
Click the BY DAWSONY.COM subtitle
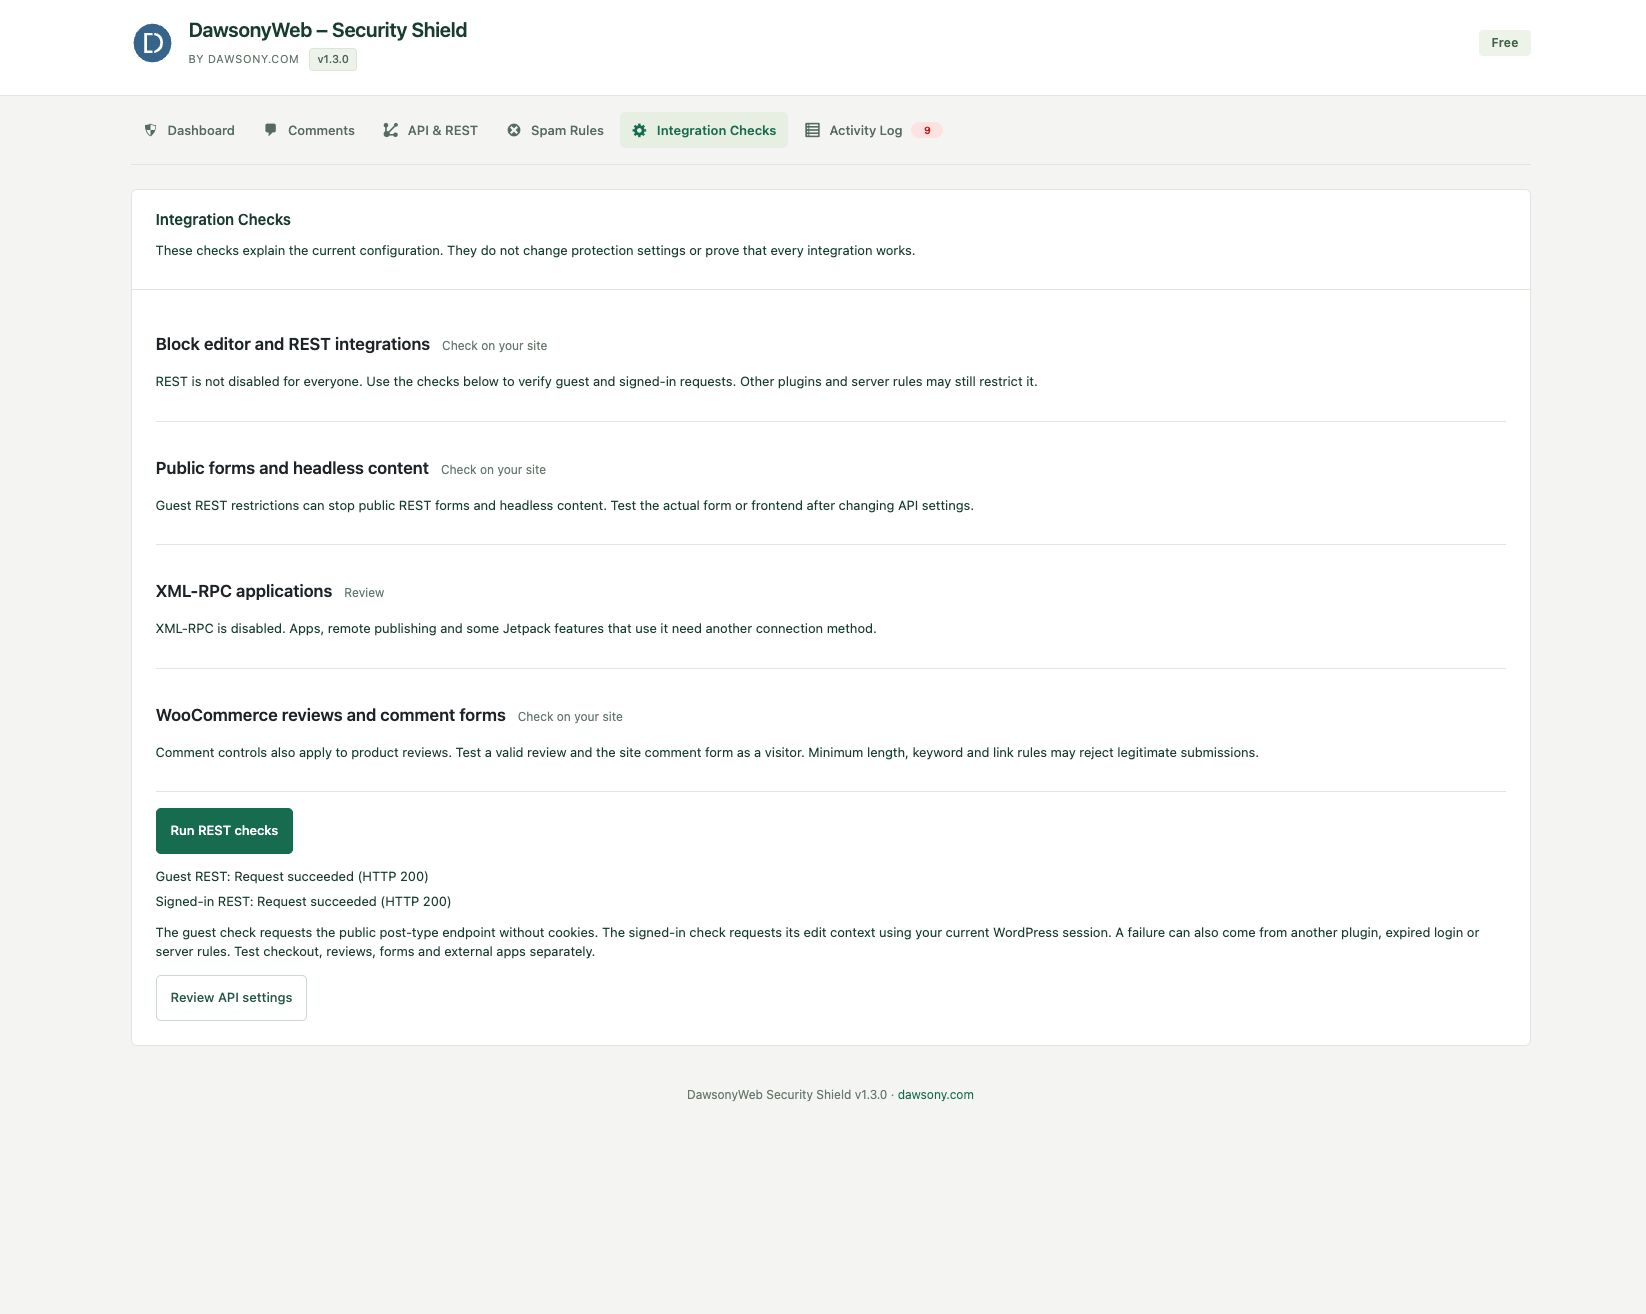[x=244, y=59]
